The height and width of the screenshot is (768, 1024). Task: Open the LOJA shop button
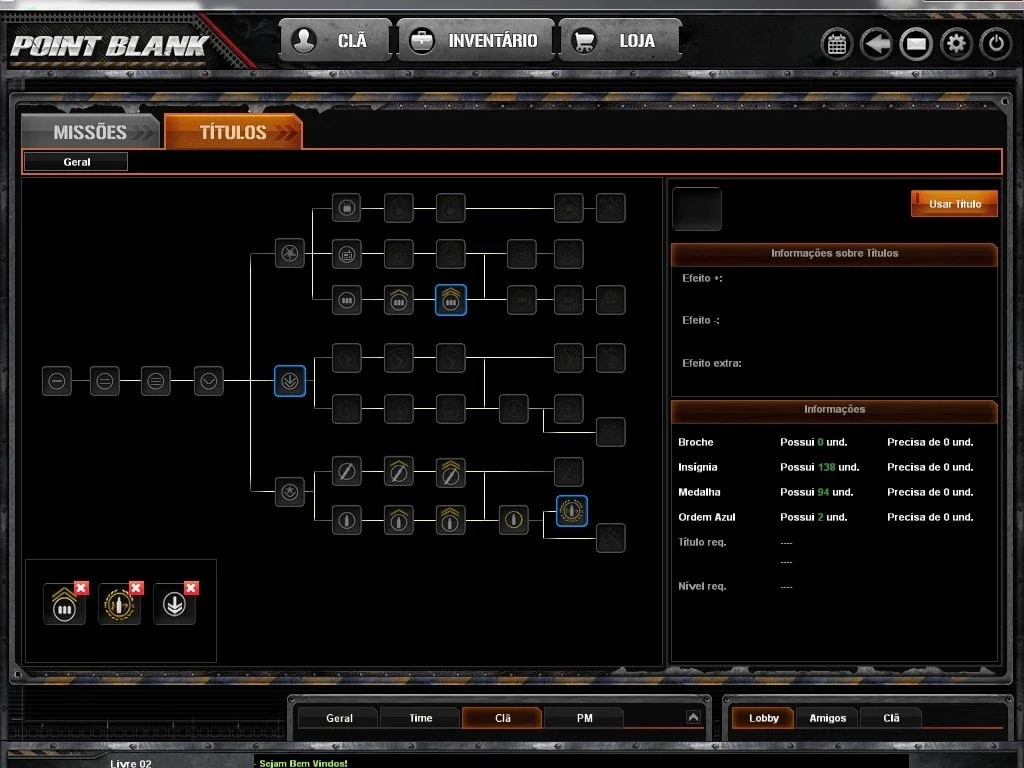(x=620, y=40)
